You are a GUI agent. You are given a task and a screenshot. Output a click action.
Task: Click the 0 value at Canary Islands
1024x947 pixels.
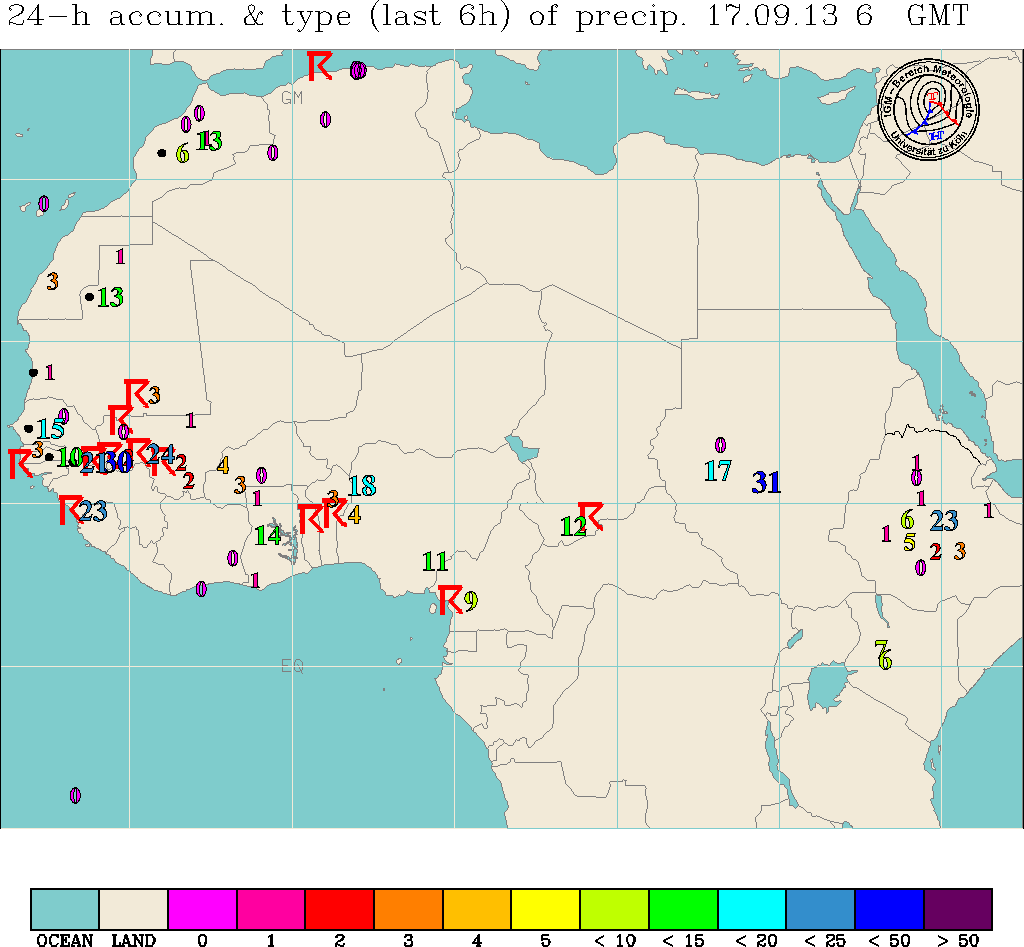(43, 204)
